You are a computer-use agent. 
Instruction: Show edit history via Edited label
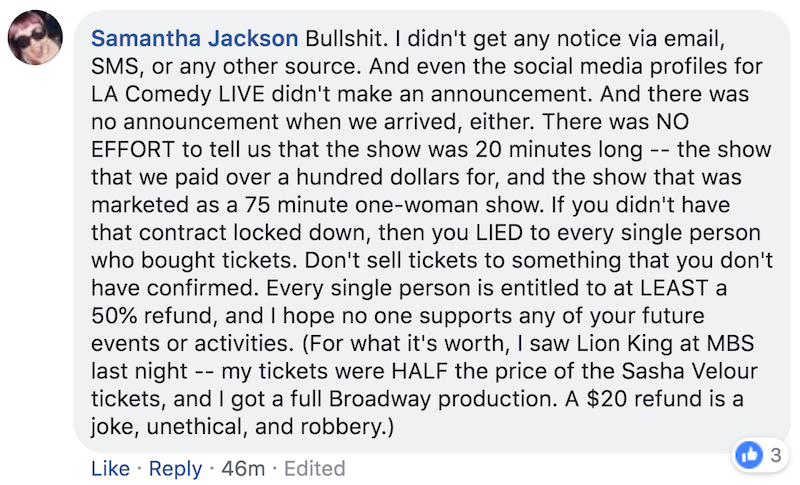click(x=314, y=468)
